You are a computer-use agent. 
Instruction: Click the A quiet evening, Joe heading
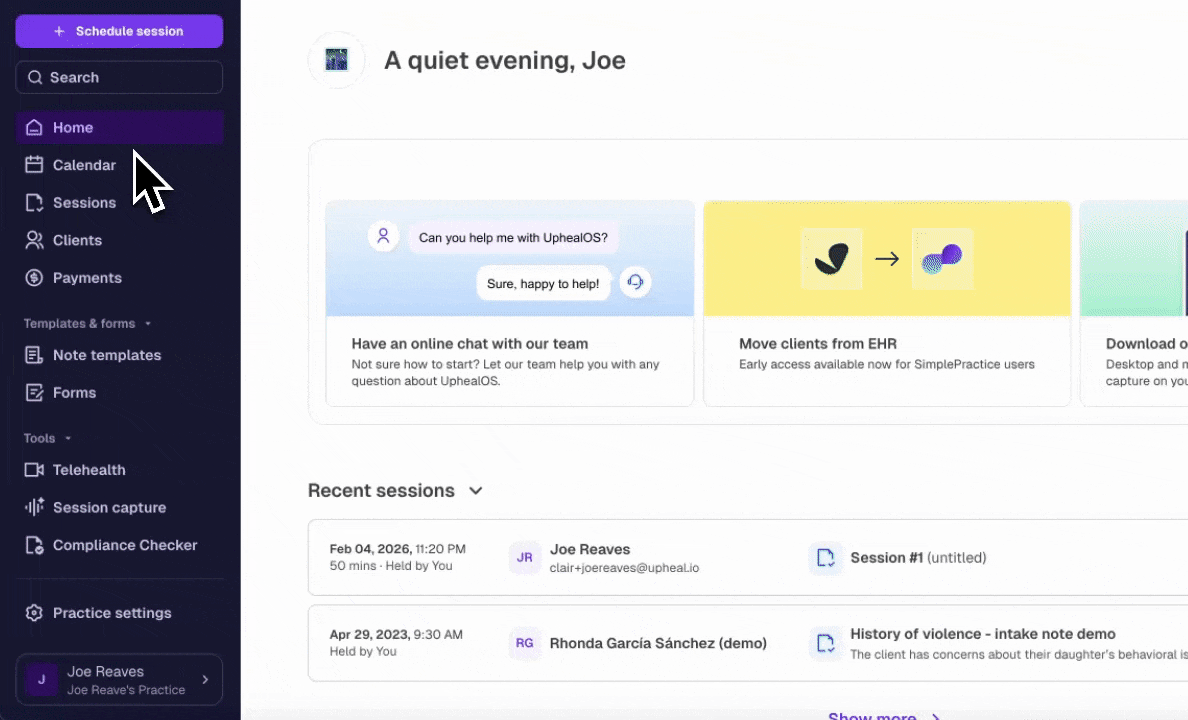click(x=505, y=60)
